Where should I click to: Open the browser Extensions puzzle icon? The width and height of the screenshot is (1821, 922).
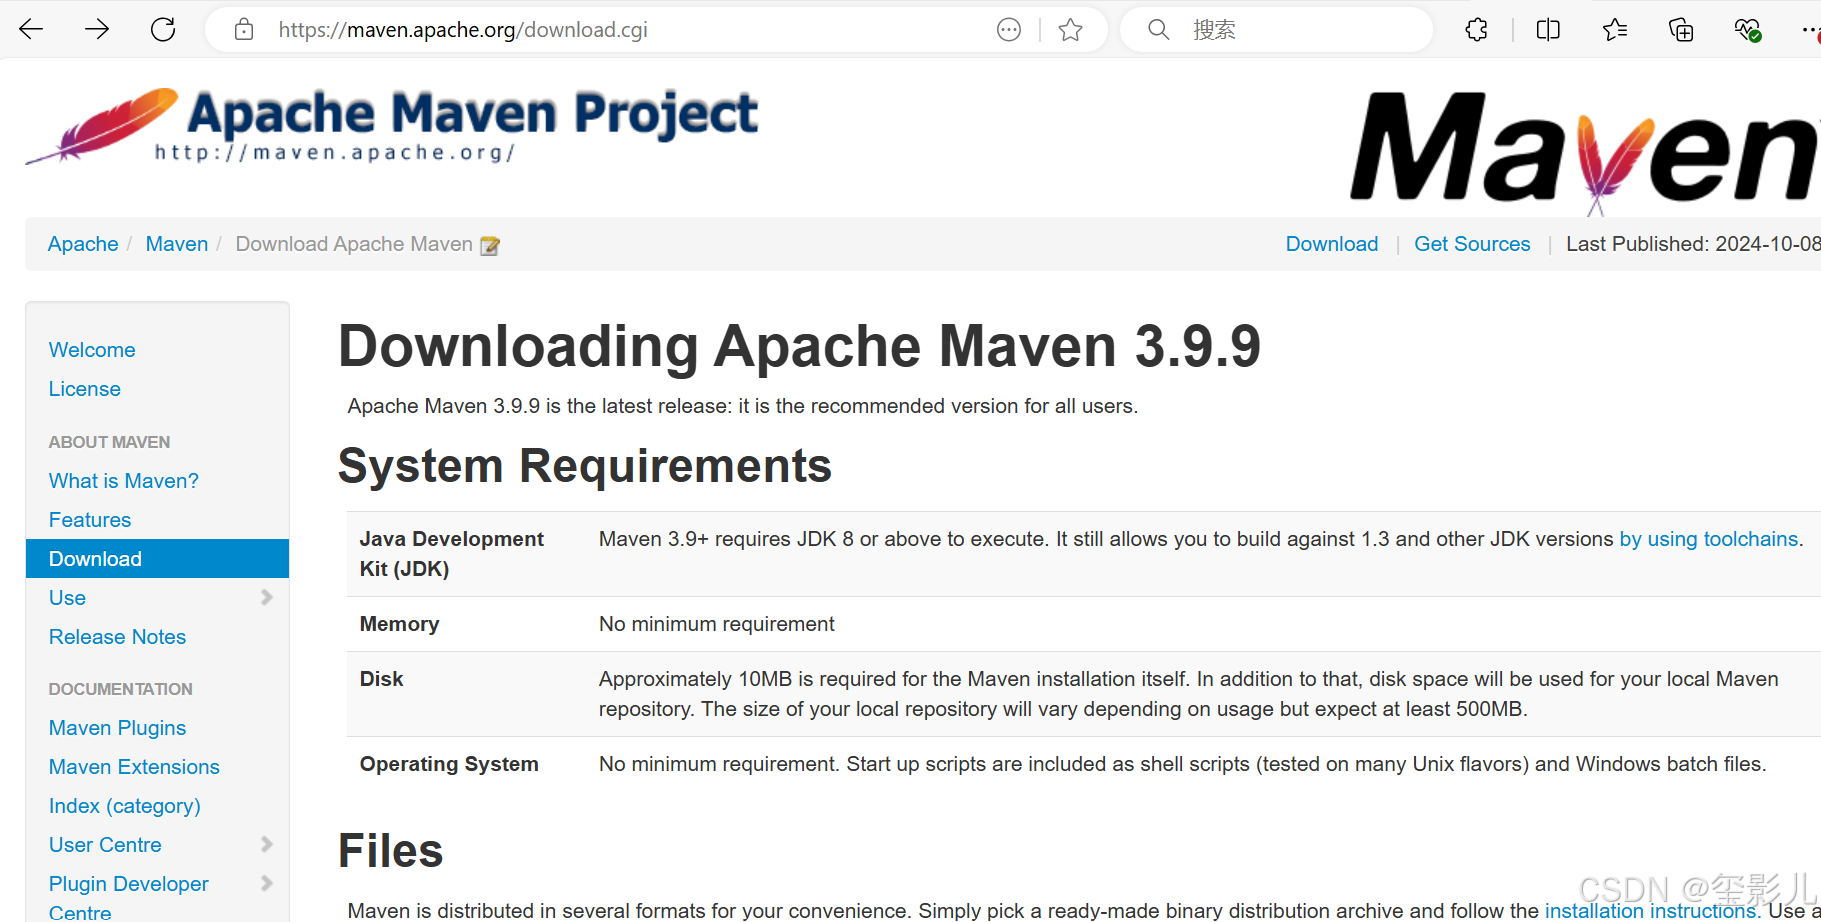(x=1477, y=30)
